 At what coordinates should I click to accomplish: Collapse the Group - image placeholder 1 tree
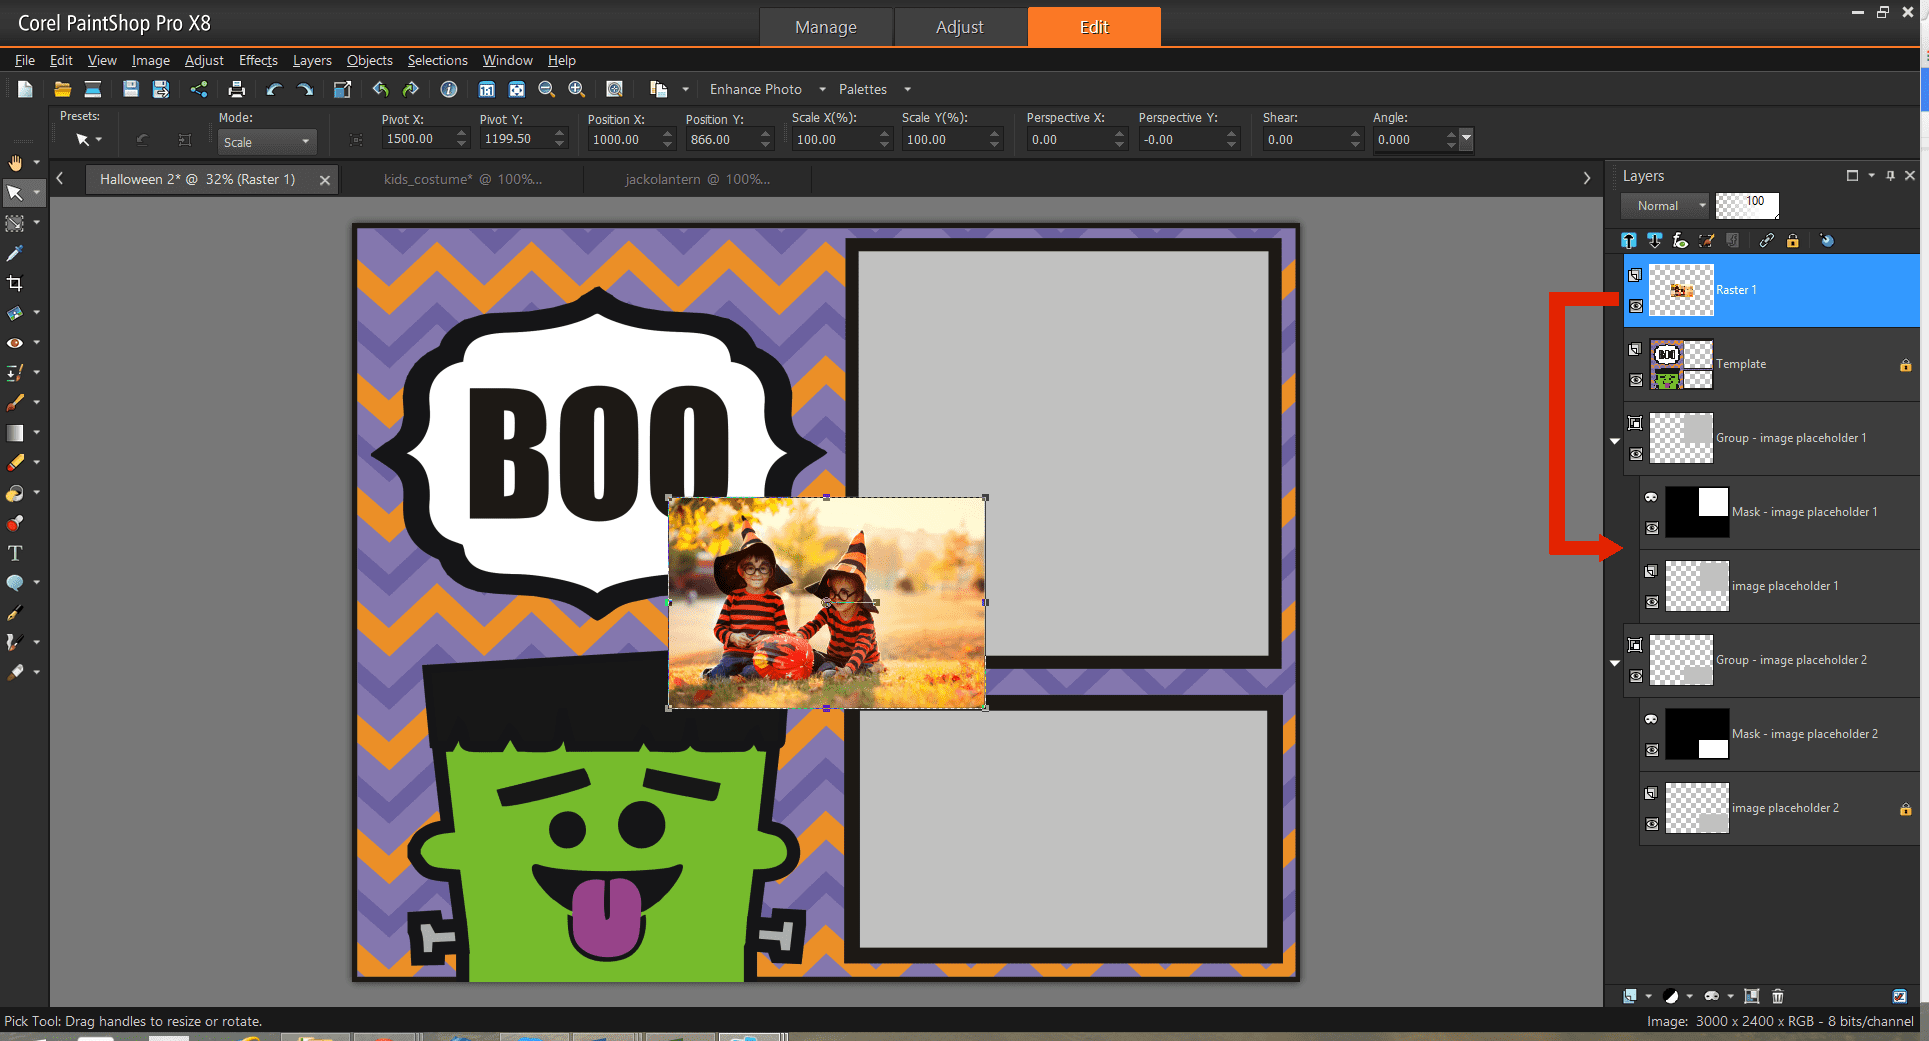[1614, 440]
